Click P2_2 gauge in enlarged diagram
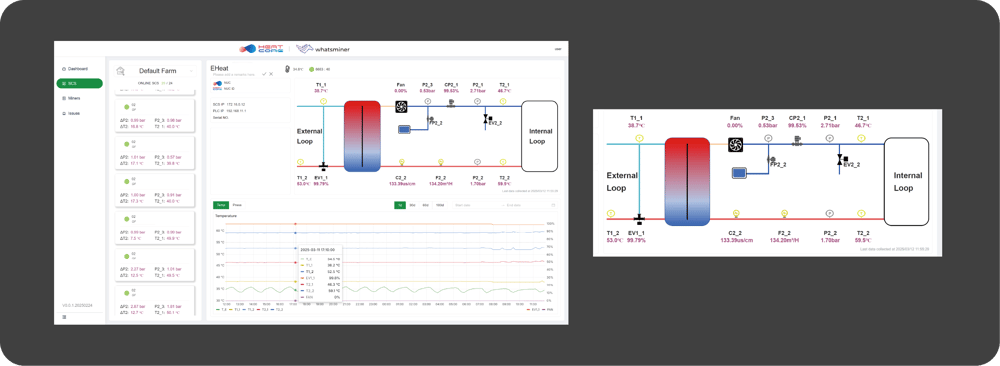The height and width of the screenshot is (366, 1000). [x=829, y=213]
